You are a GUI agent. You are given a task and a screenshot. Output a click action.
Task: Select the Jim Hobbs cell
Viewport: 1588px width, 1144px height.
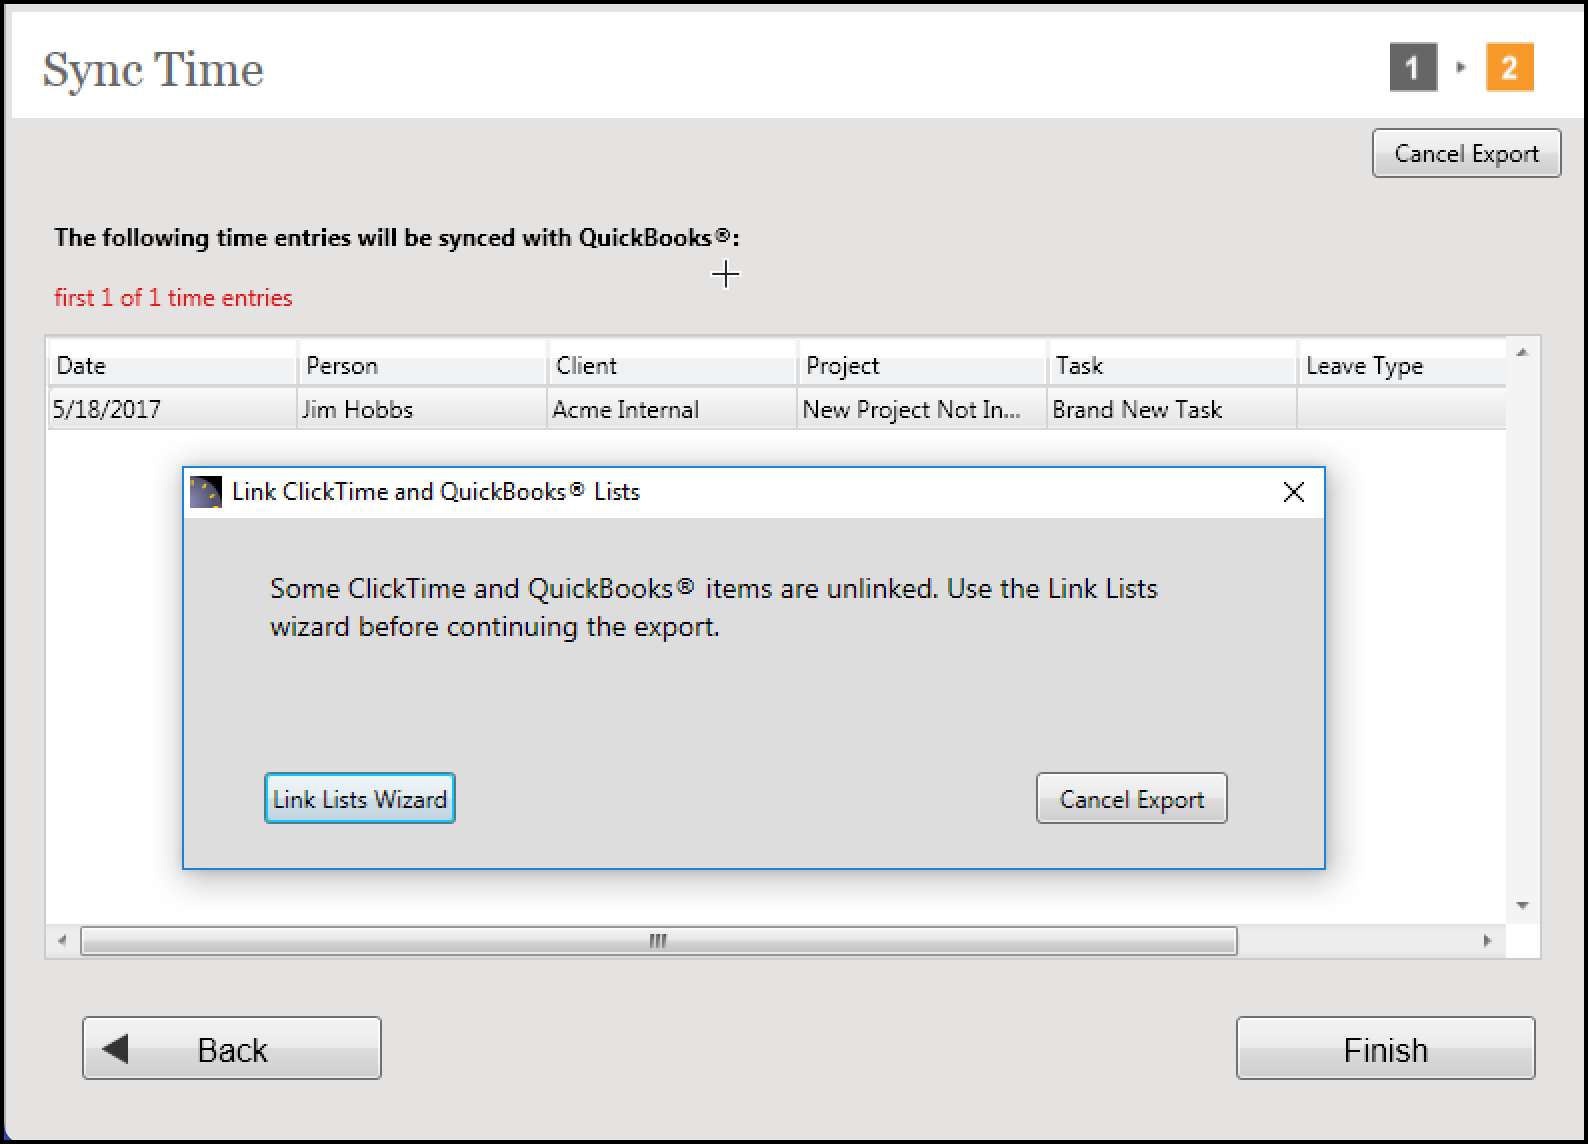click(423, 409)
